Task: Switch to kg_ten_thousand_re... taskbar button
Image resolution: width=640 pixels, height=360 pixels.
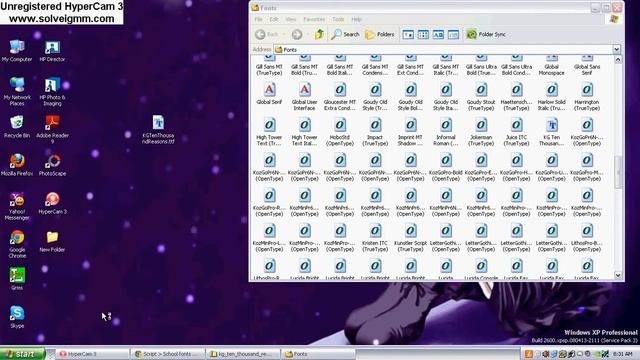Action: (243, 354)
